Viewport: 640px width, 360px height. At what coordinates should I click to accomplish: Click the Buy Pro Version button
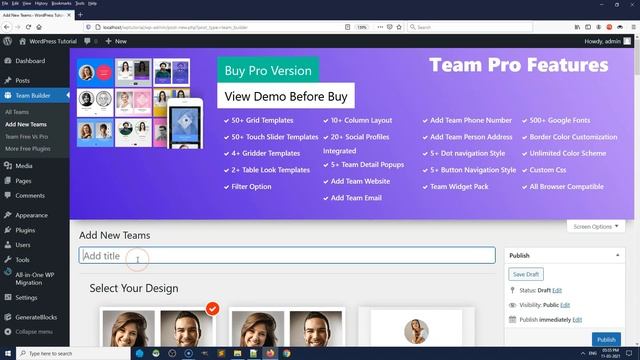pos(268,71)
